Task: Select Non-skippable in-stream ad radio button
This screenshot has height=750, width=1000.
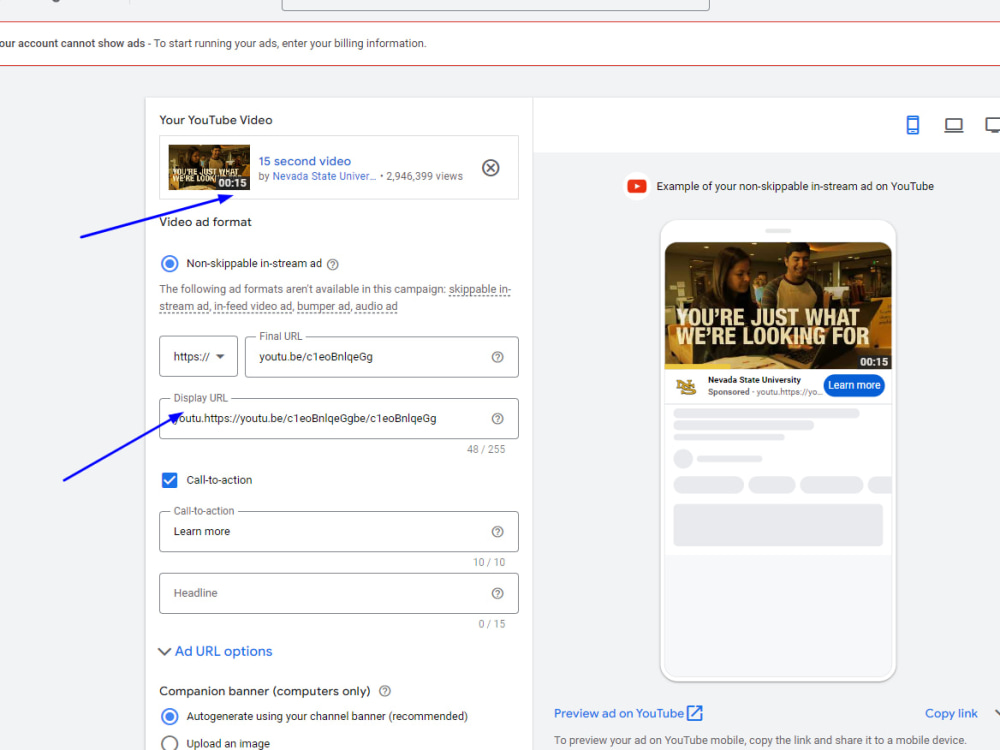Action: (170, 263)
